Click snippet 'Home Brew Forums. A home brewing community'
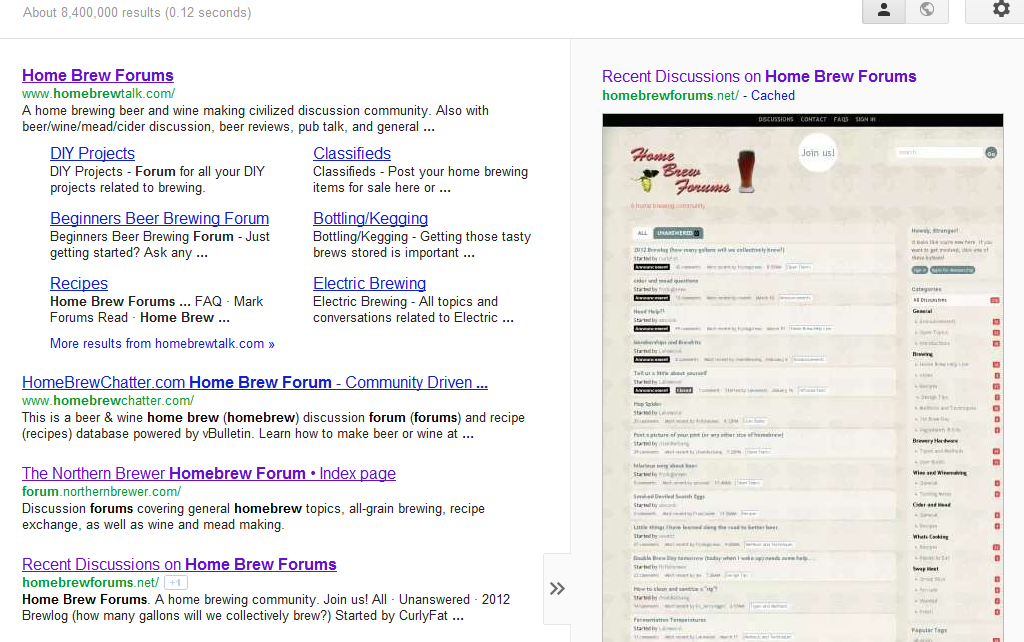 266,607
